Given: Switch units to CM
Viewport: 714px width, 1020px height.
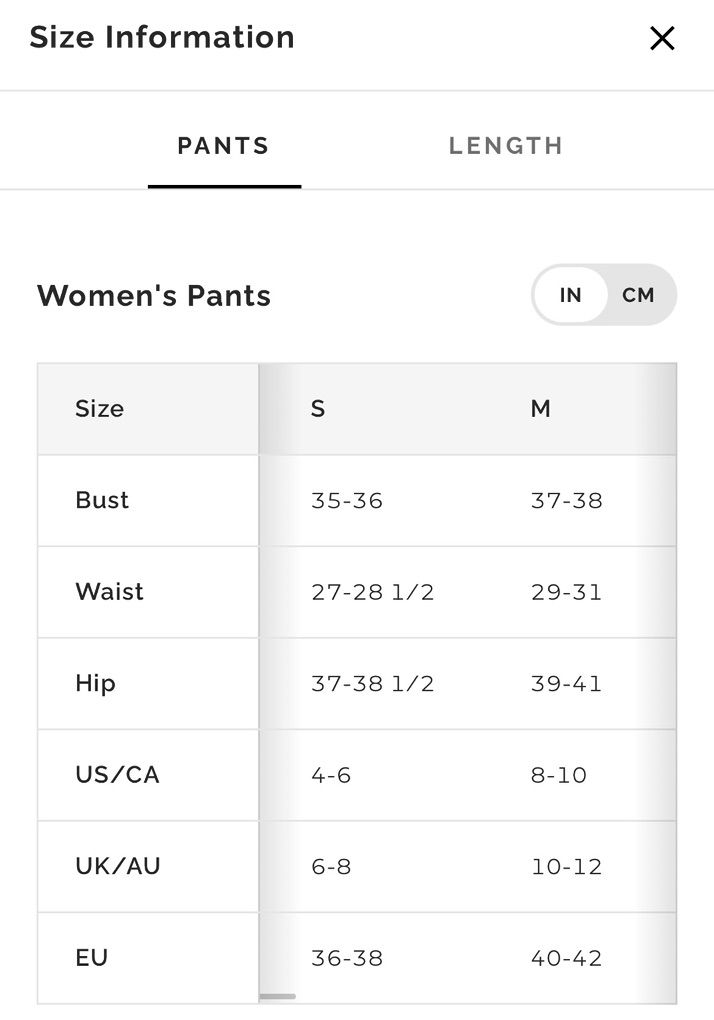Looking at the screenshot, I should pyautogui.click(x=638, y=295).
